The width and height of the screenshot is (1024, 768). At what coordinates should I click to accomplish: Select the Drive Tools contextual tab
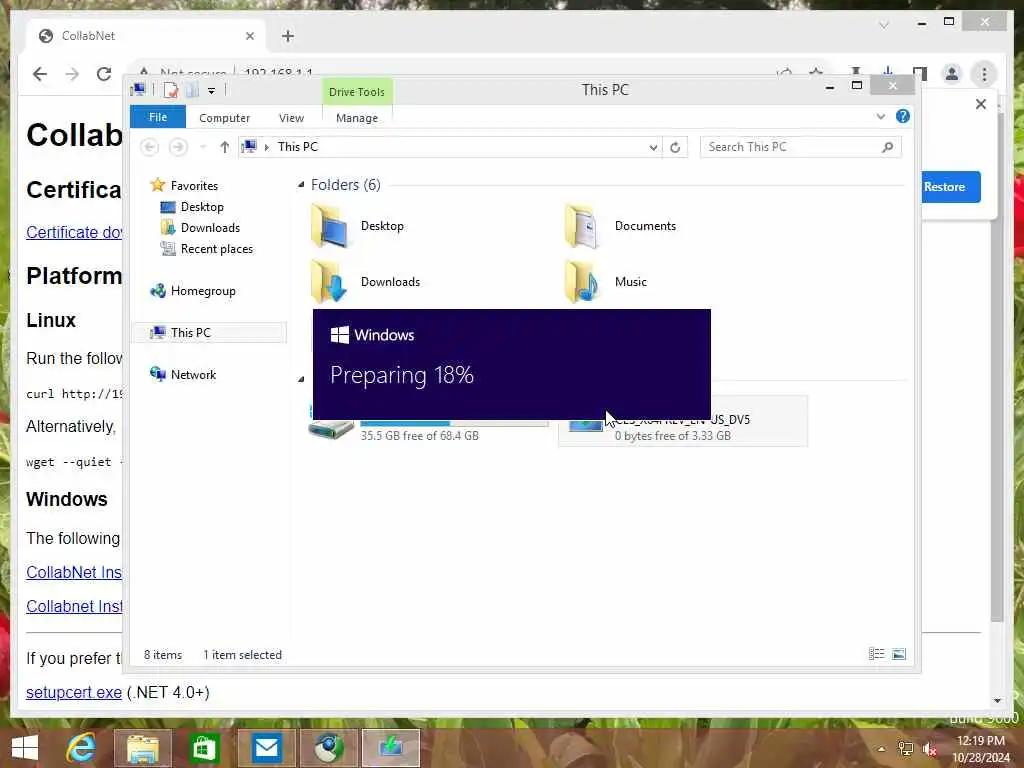[x=357, y=92]
